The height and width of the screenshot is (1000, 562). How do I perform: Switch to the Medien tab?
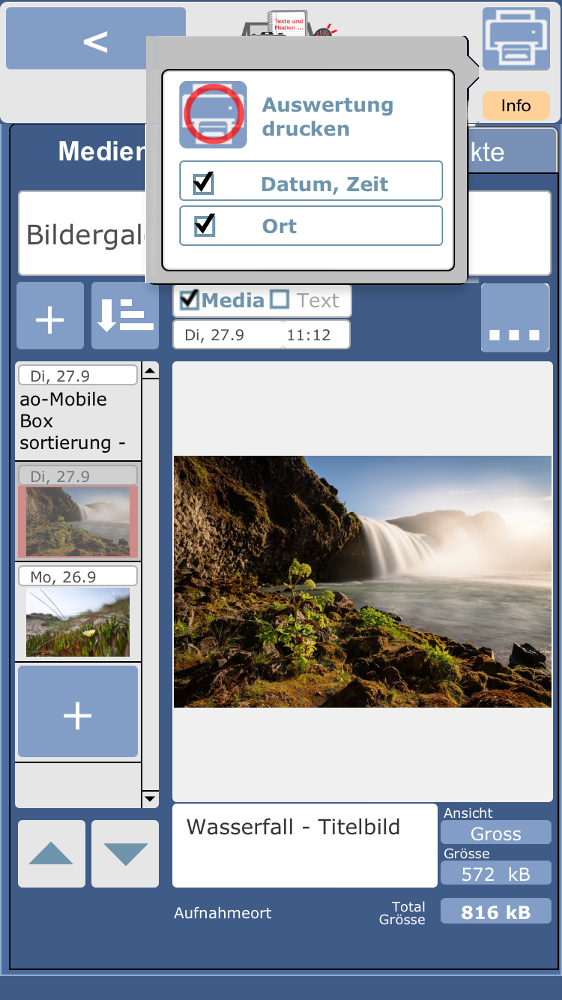pos(102,152)
